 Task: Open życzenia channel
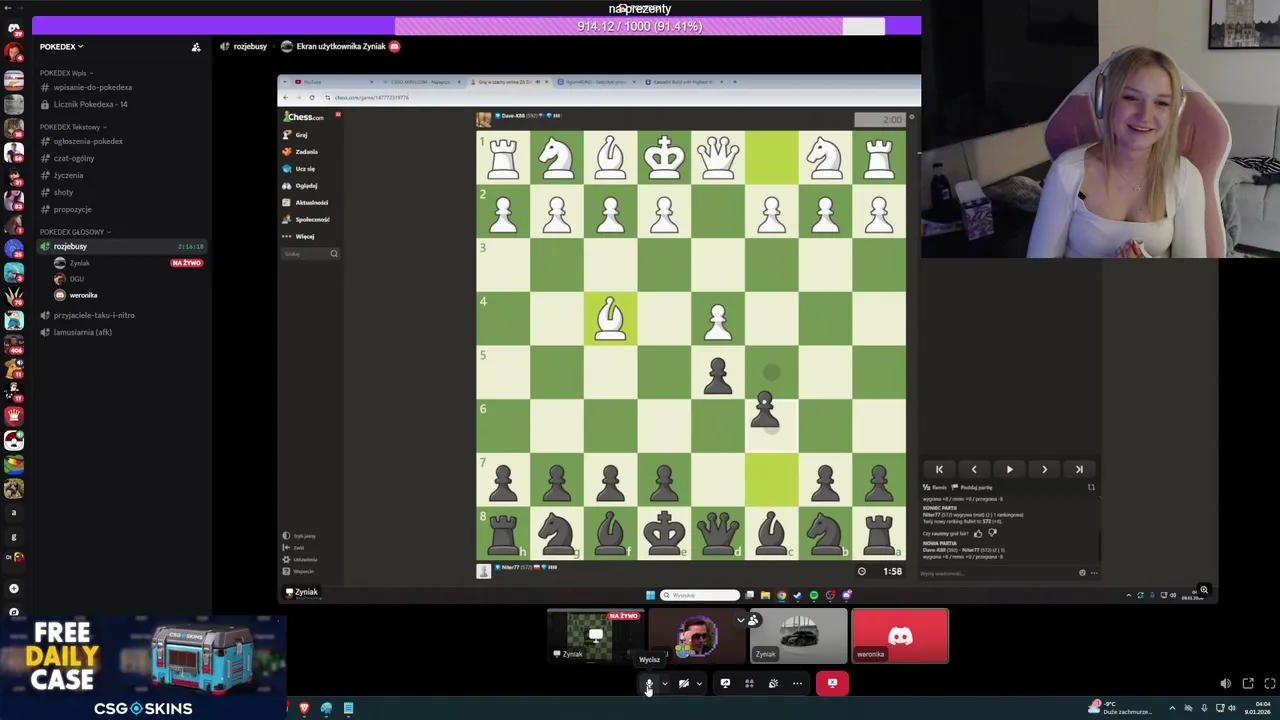68,175
